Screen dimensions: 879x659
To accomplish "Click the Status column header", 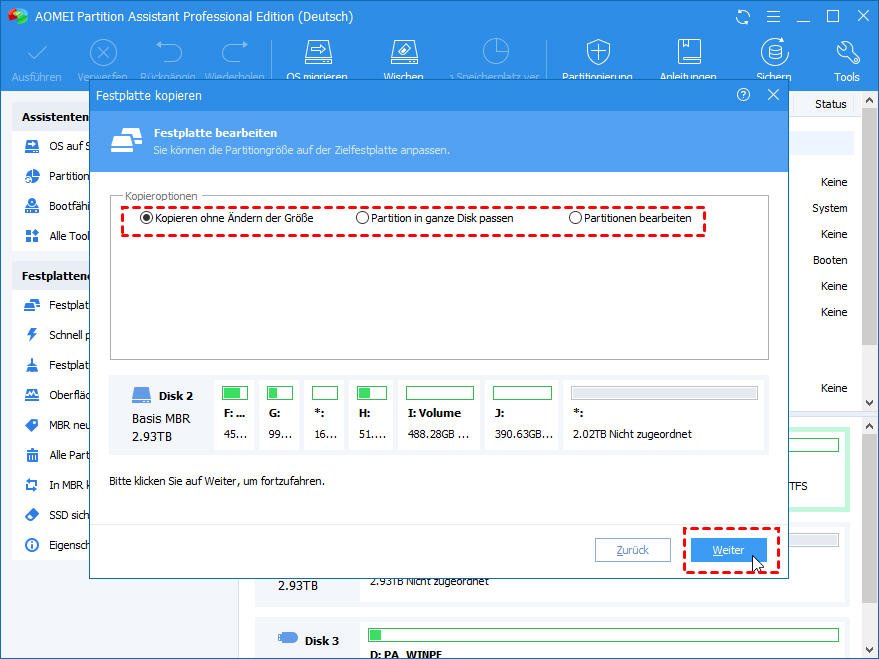I will [x=830, y=104].
